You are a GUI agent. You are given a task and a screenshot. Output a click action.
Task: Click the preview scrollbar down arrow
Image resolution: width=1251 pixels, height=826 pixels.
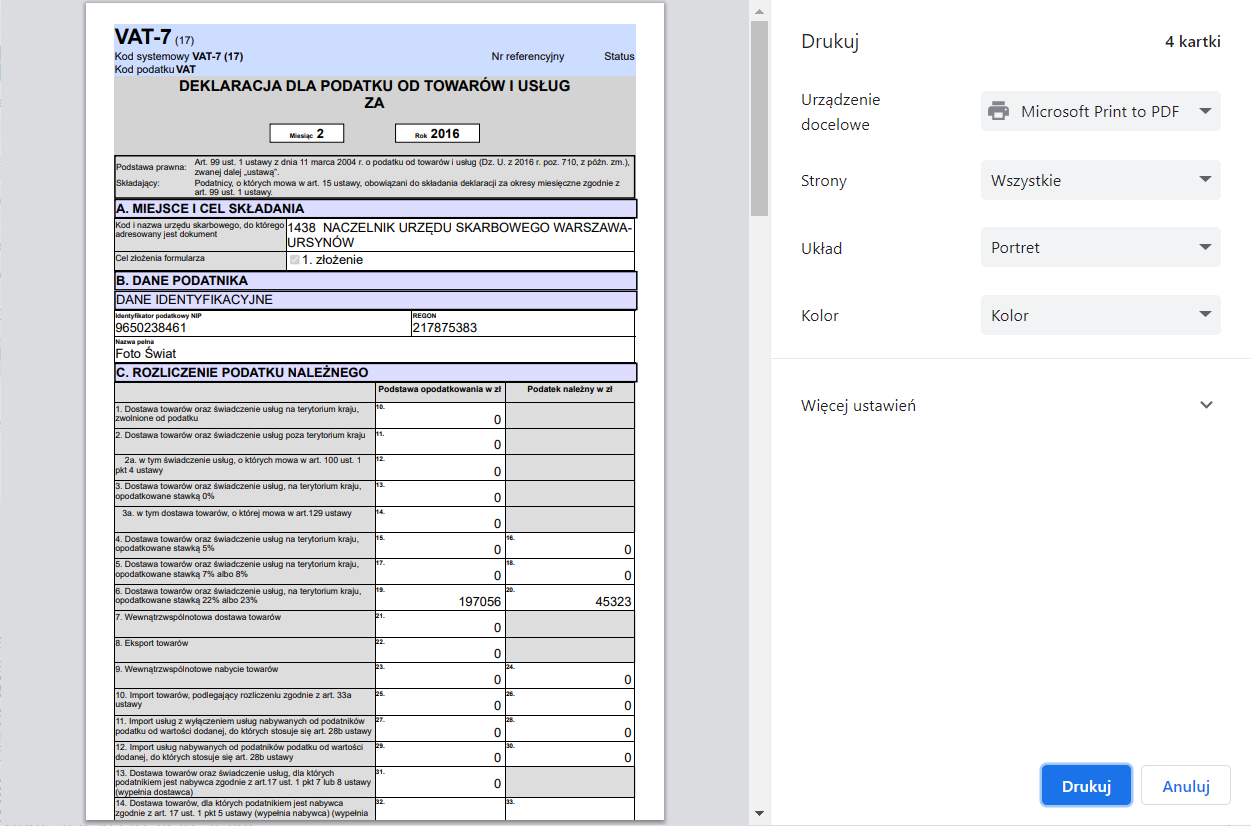[759, 813]
